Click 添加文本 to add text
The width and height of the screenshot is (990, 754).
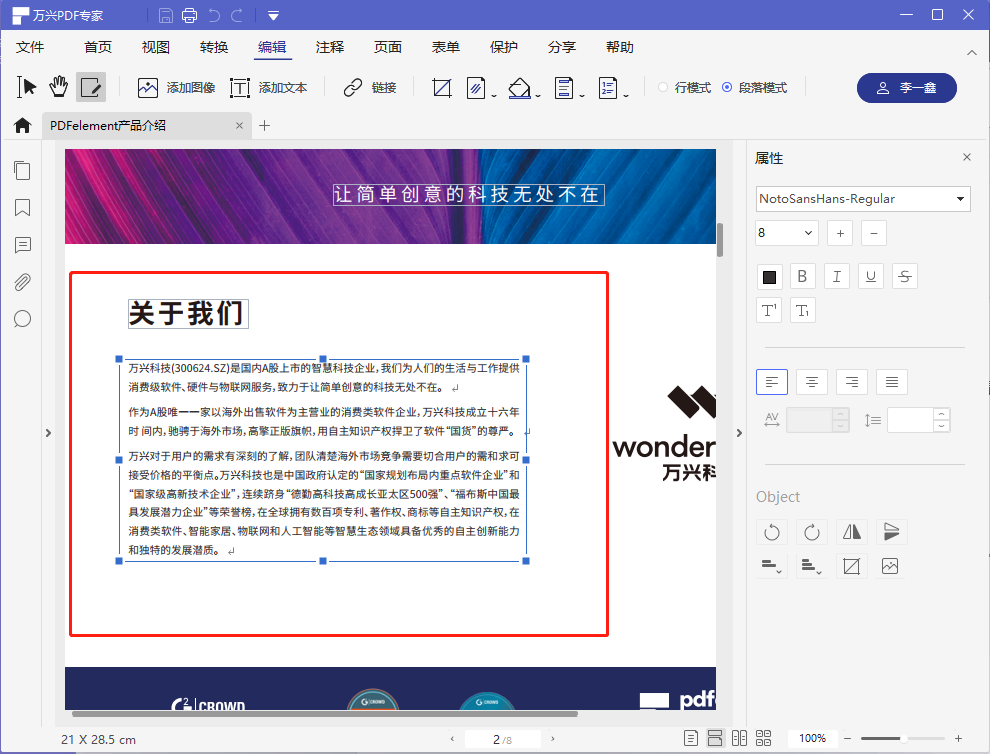point(268,88)
